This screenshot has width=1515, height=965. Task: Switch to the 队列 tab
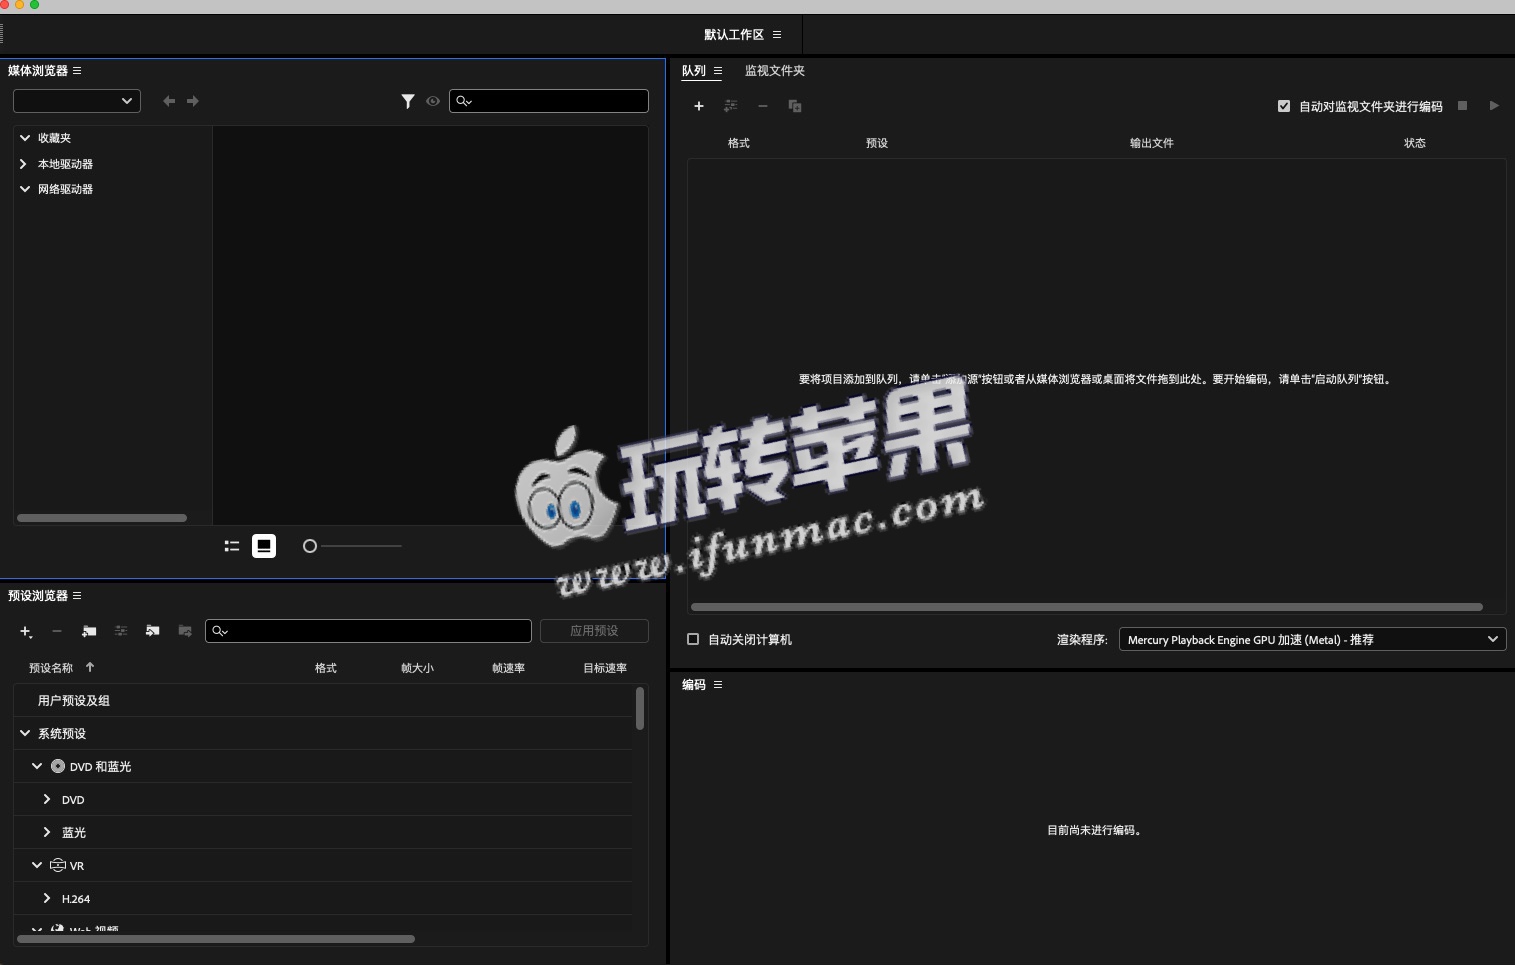694,71
